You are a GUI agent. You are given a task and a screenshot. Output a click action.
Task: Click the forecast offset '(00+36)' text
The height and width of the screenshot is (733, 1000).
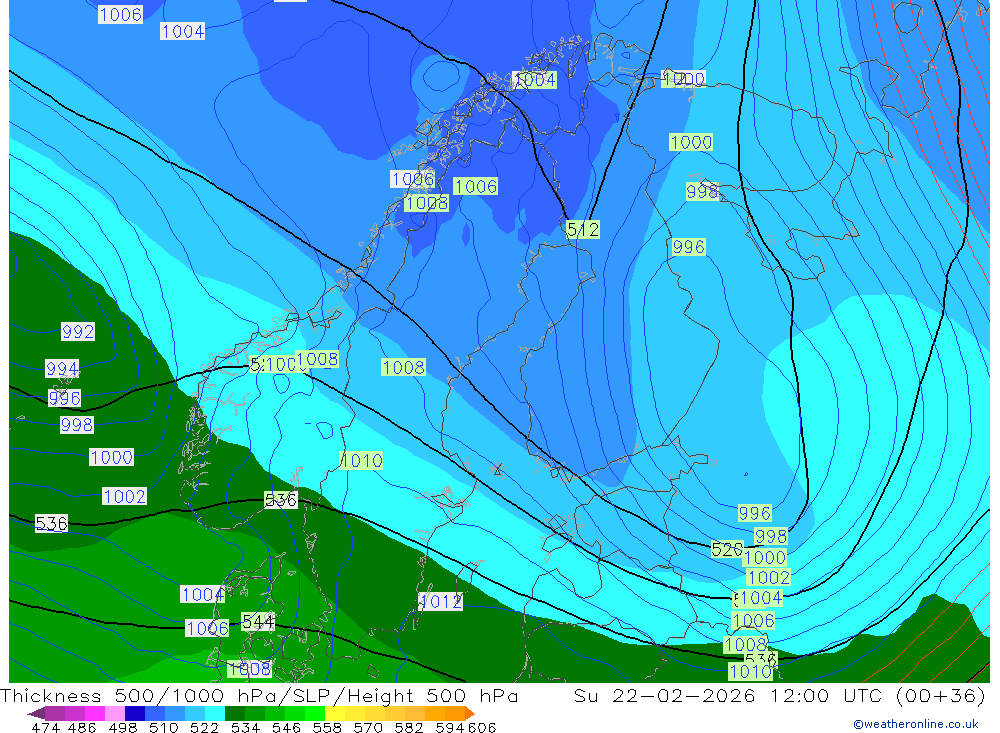(x=941, y=695)
